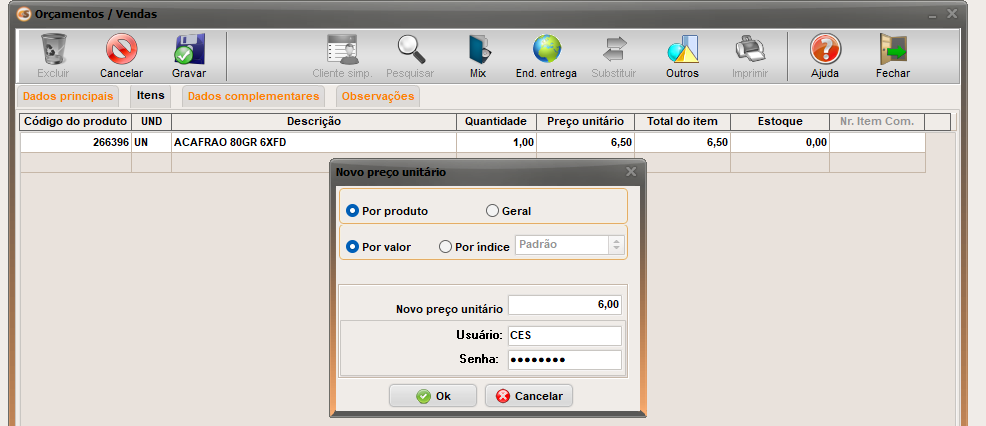Open the Mix tool

click(478, 49)
